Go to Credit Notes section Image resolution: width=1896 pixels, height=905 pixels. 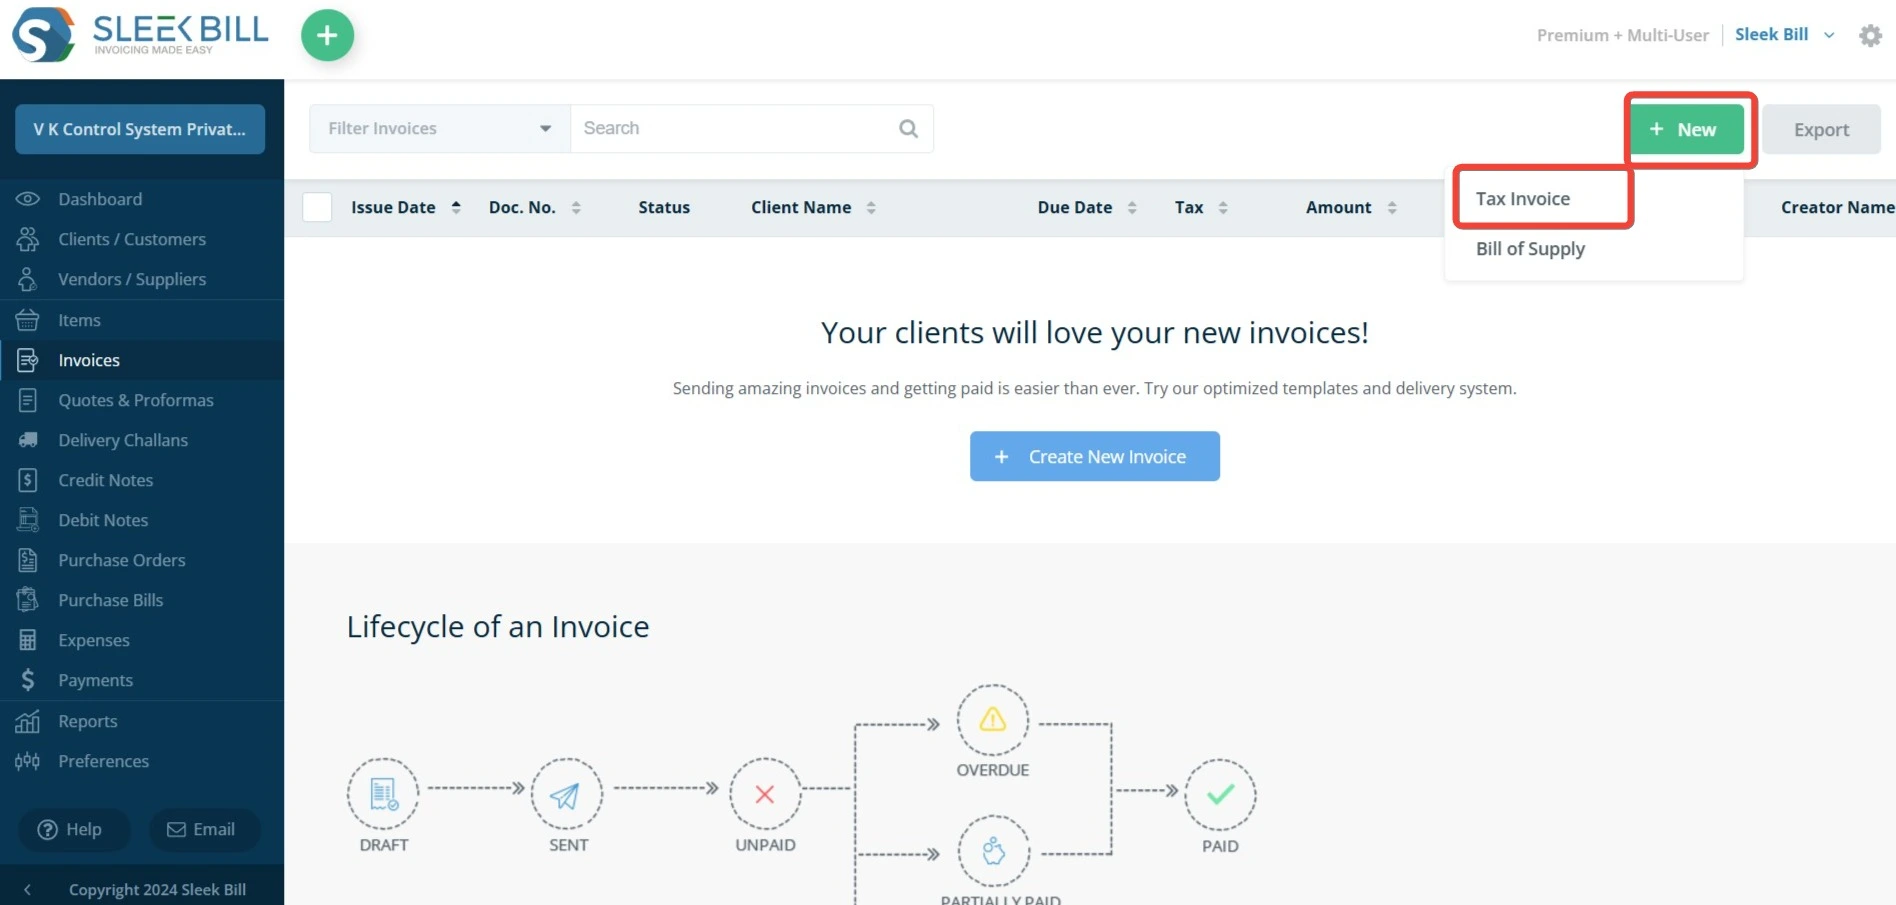(x=105, y=480)
